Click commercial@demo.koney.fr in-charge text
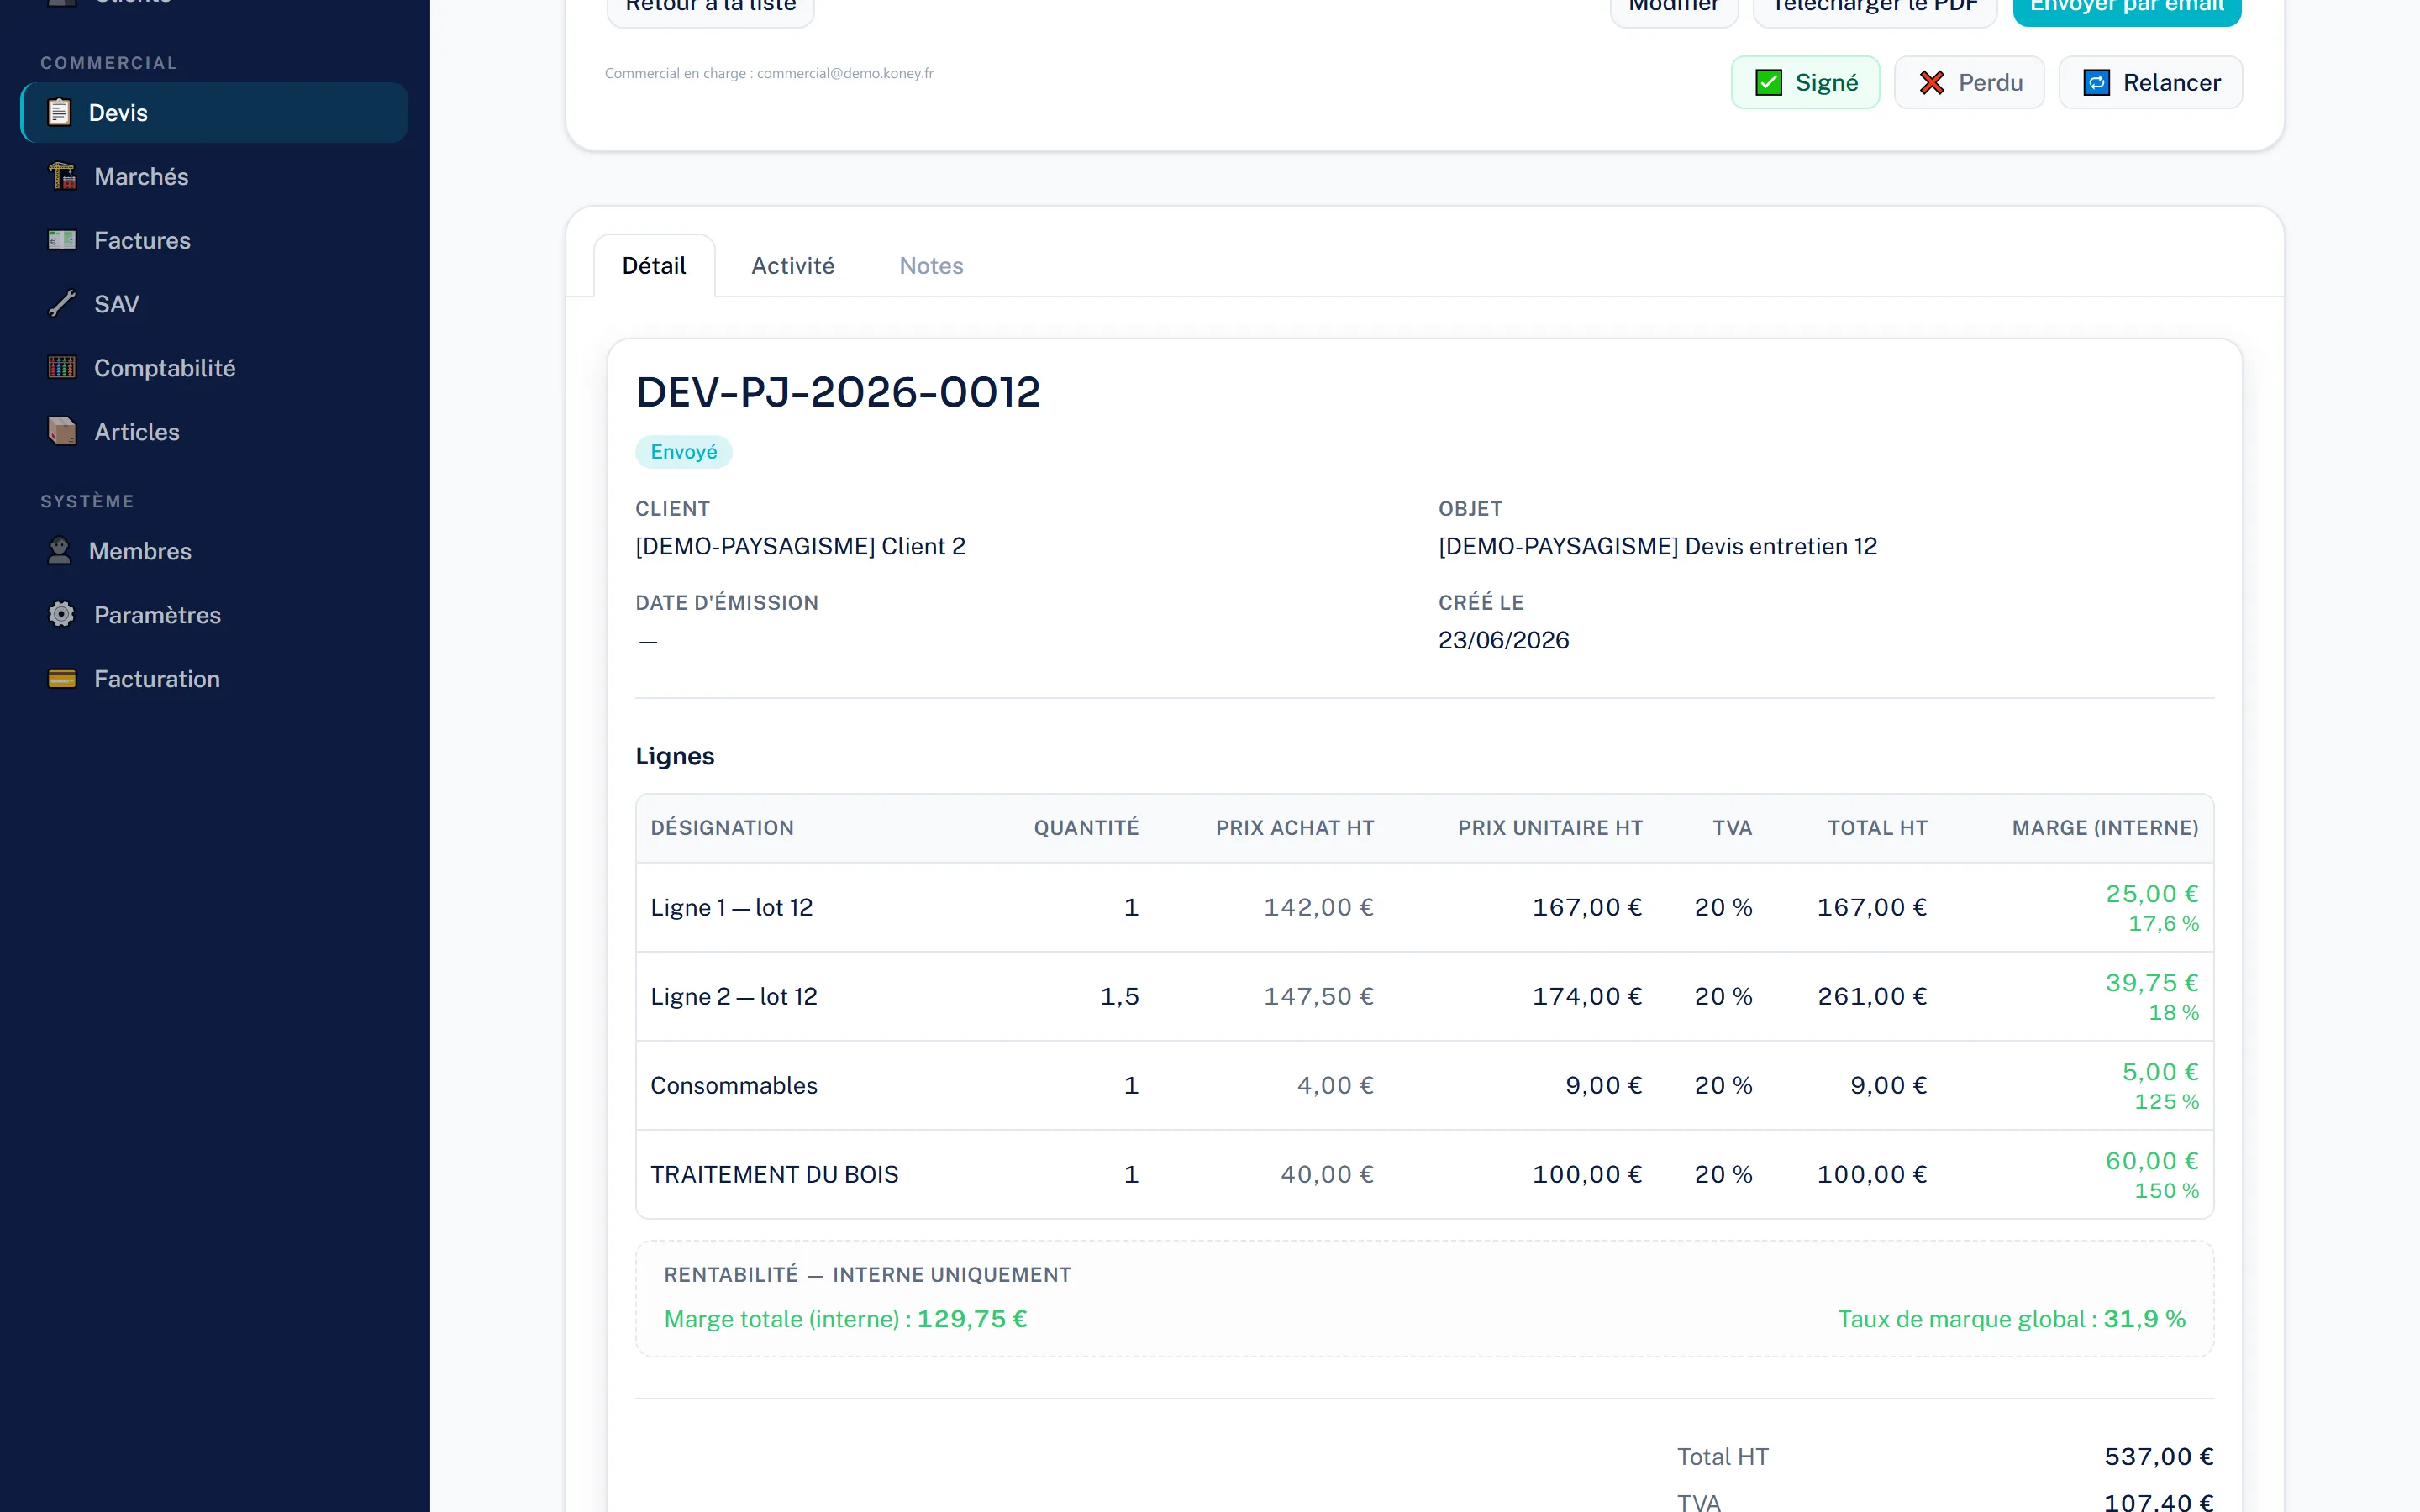This screenshot has width=2420, height=1512. 845,73
